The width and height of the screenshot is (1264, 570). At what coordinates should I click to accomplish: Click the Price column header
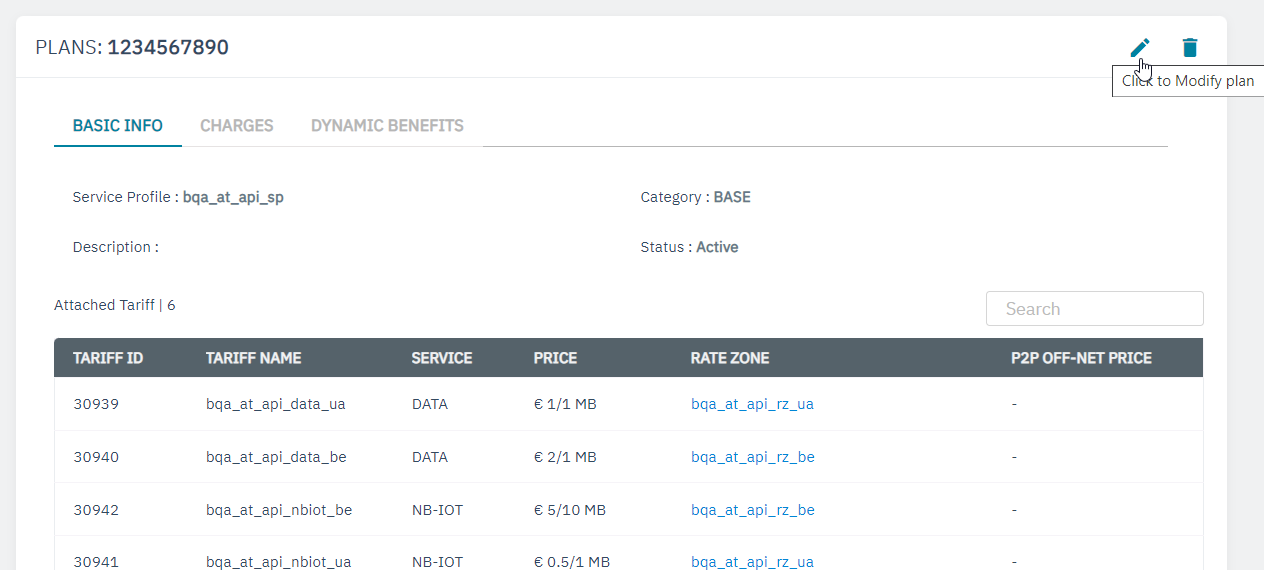point(555,358)
